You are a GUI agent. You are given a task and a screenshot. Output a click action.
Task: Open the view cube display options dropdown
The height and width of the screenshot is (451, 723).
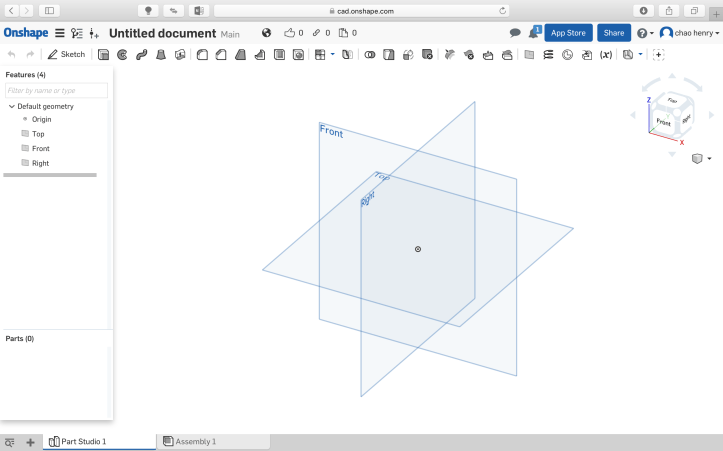coord(701,158)
